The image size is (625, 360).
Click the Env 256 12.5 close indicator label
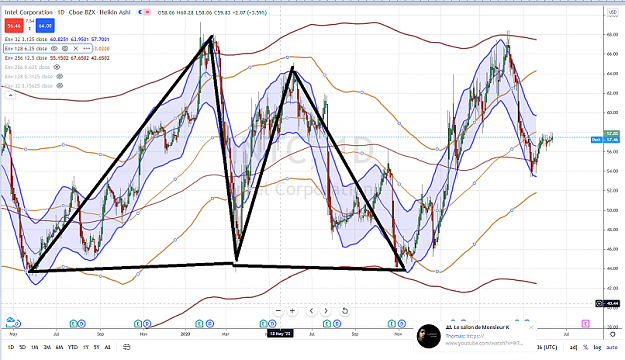pyautogui.click(x=26, y=58)
